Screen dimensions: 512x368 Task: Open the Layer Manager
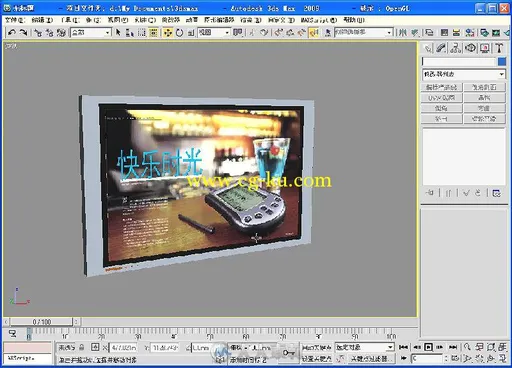coord(429,32)
